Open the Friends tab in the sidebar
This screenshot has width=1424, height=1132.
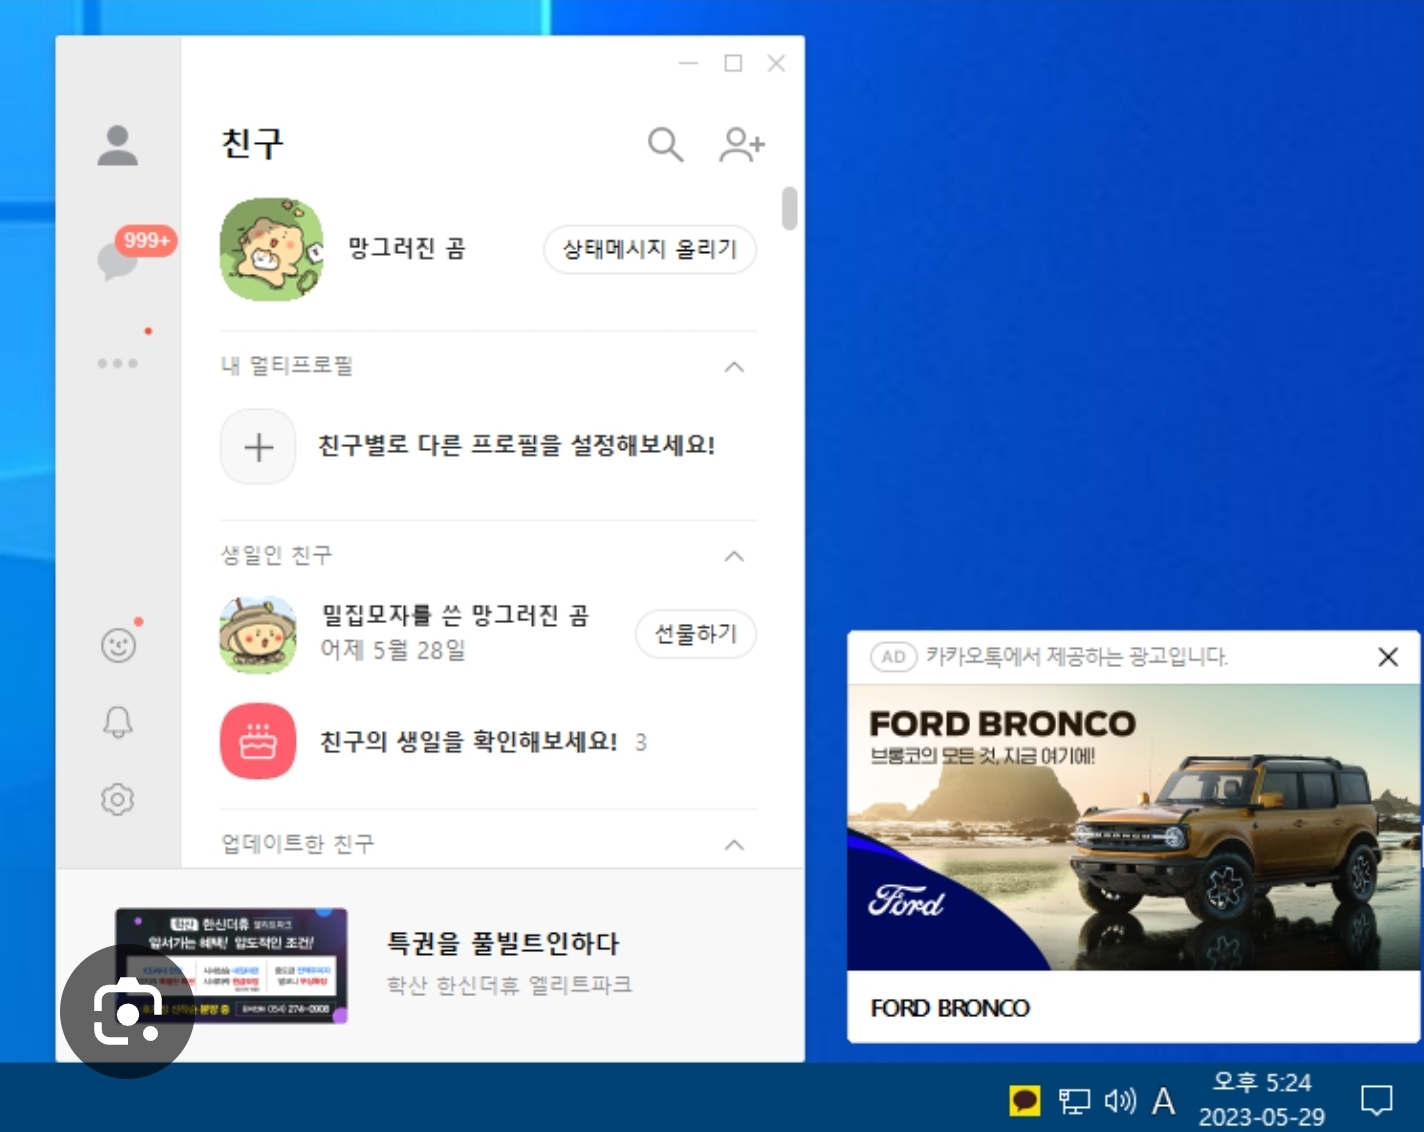[x=118, y=145]
